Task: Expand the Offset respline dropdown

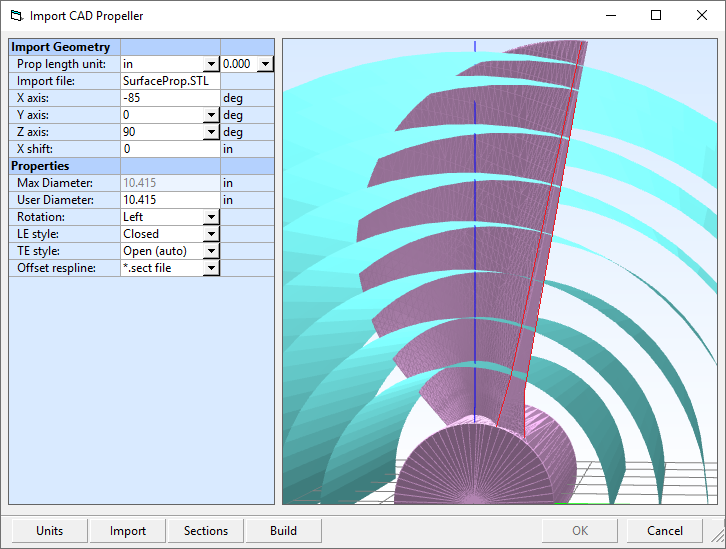Action: click(210, 268)
